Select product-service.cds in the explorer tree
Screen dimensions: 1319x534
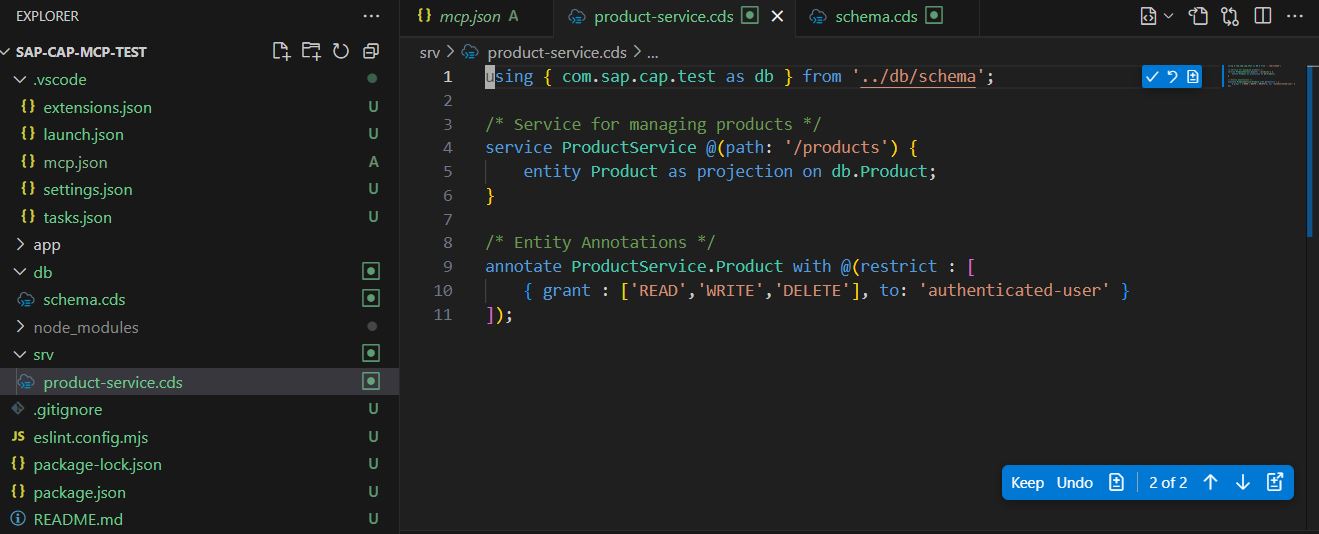click(x=113, y=382)
